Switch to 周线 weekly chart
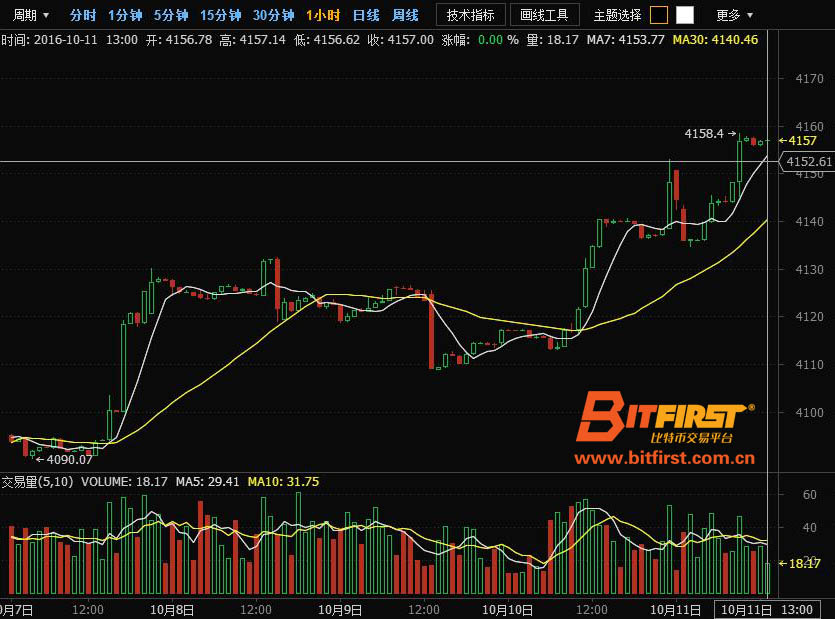Image resolution: width=835 pixels, height=619 pixels. (x=405, y=15)
